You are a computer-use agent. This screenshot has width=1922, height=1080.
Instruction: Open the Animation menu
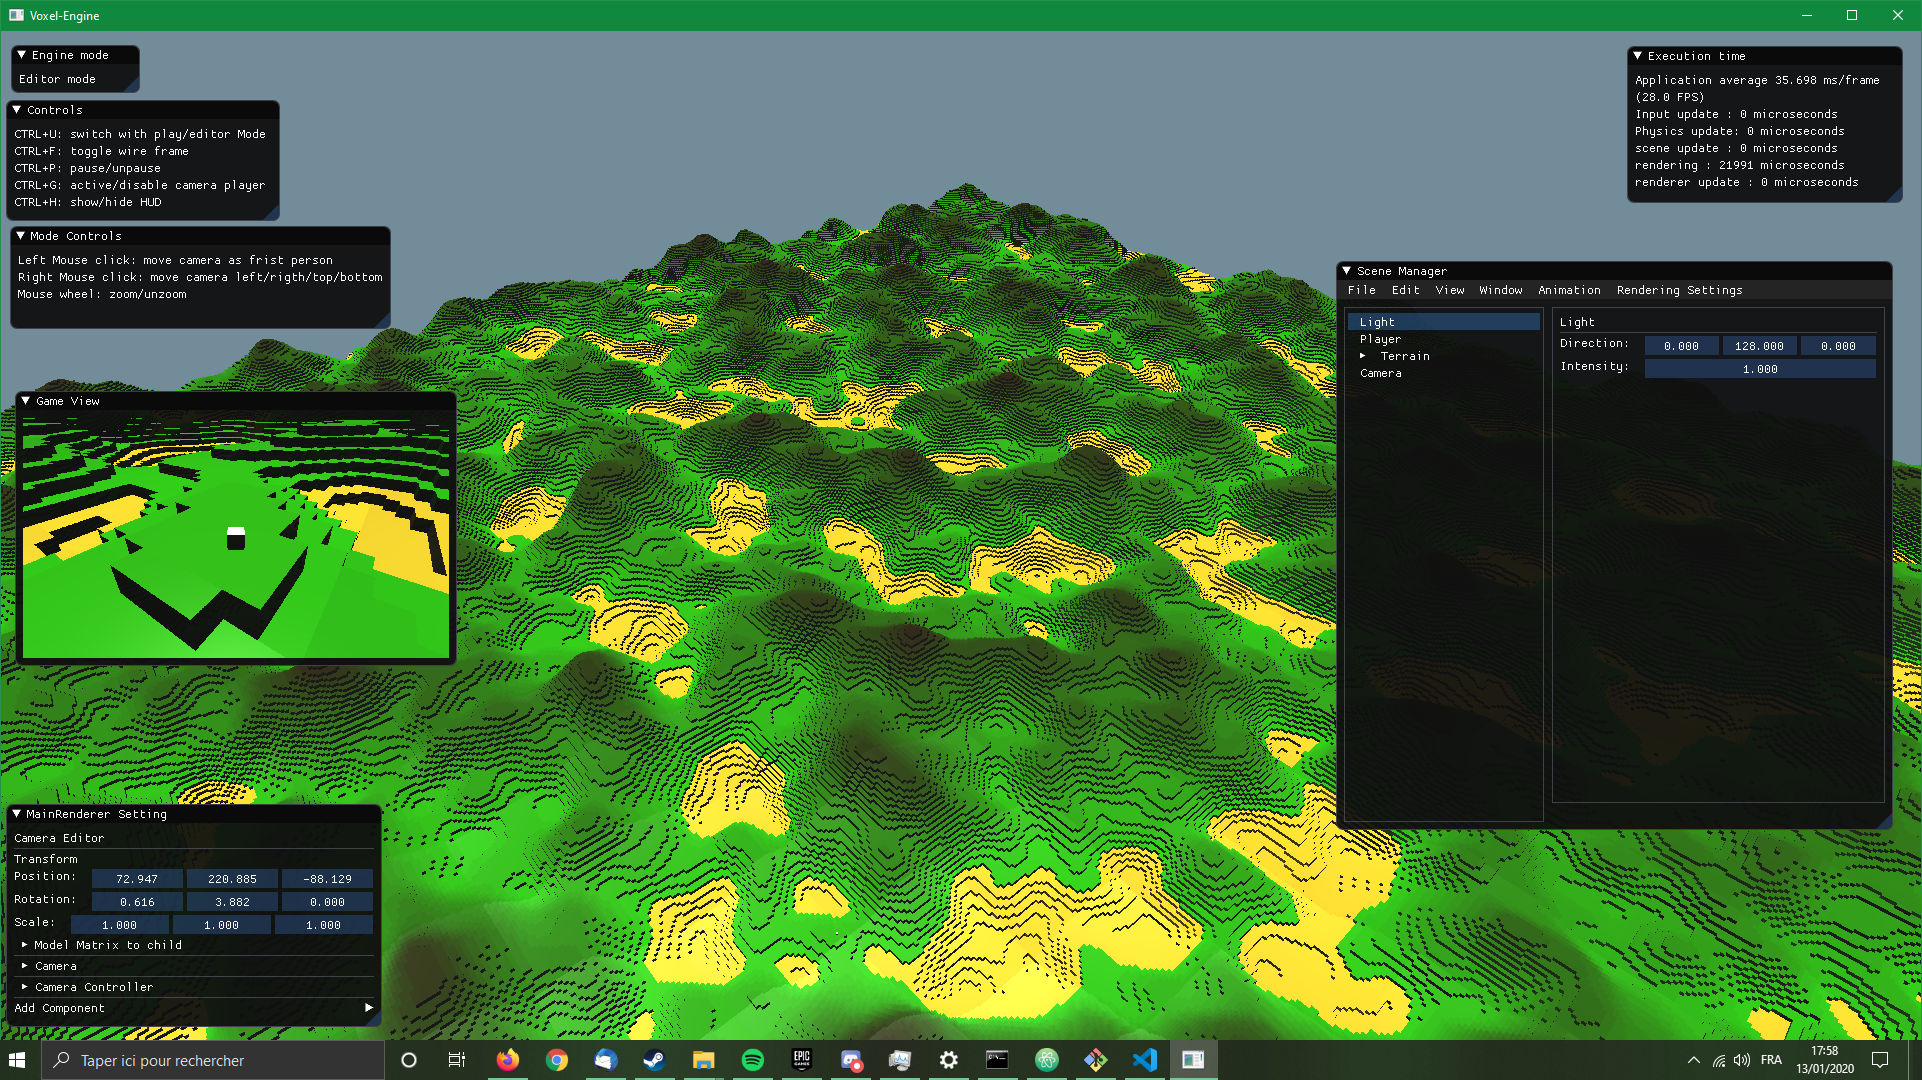(x=1569, y=290)
